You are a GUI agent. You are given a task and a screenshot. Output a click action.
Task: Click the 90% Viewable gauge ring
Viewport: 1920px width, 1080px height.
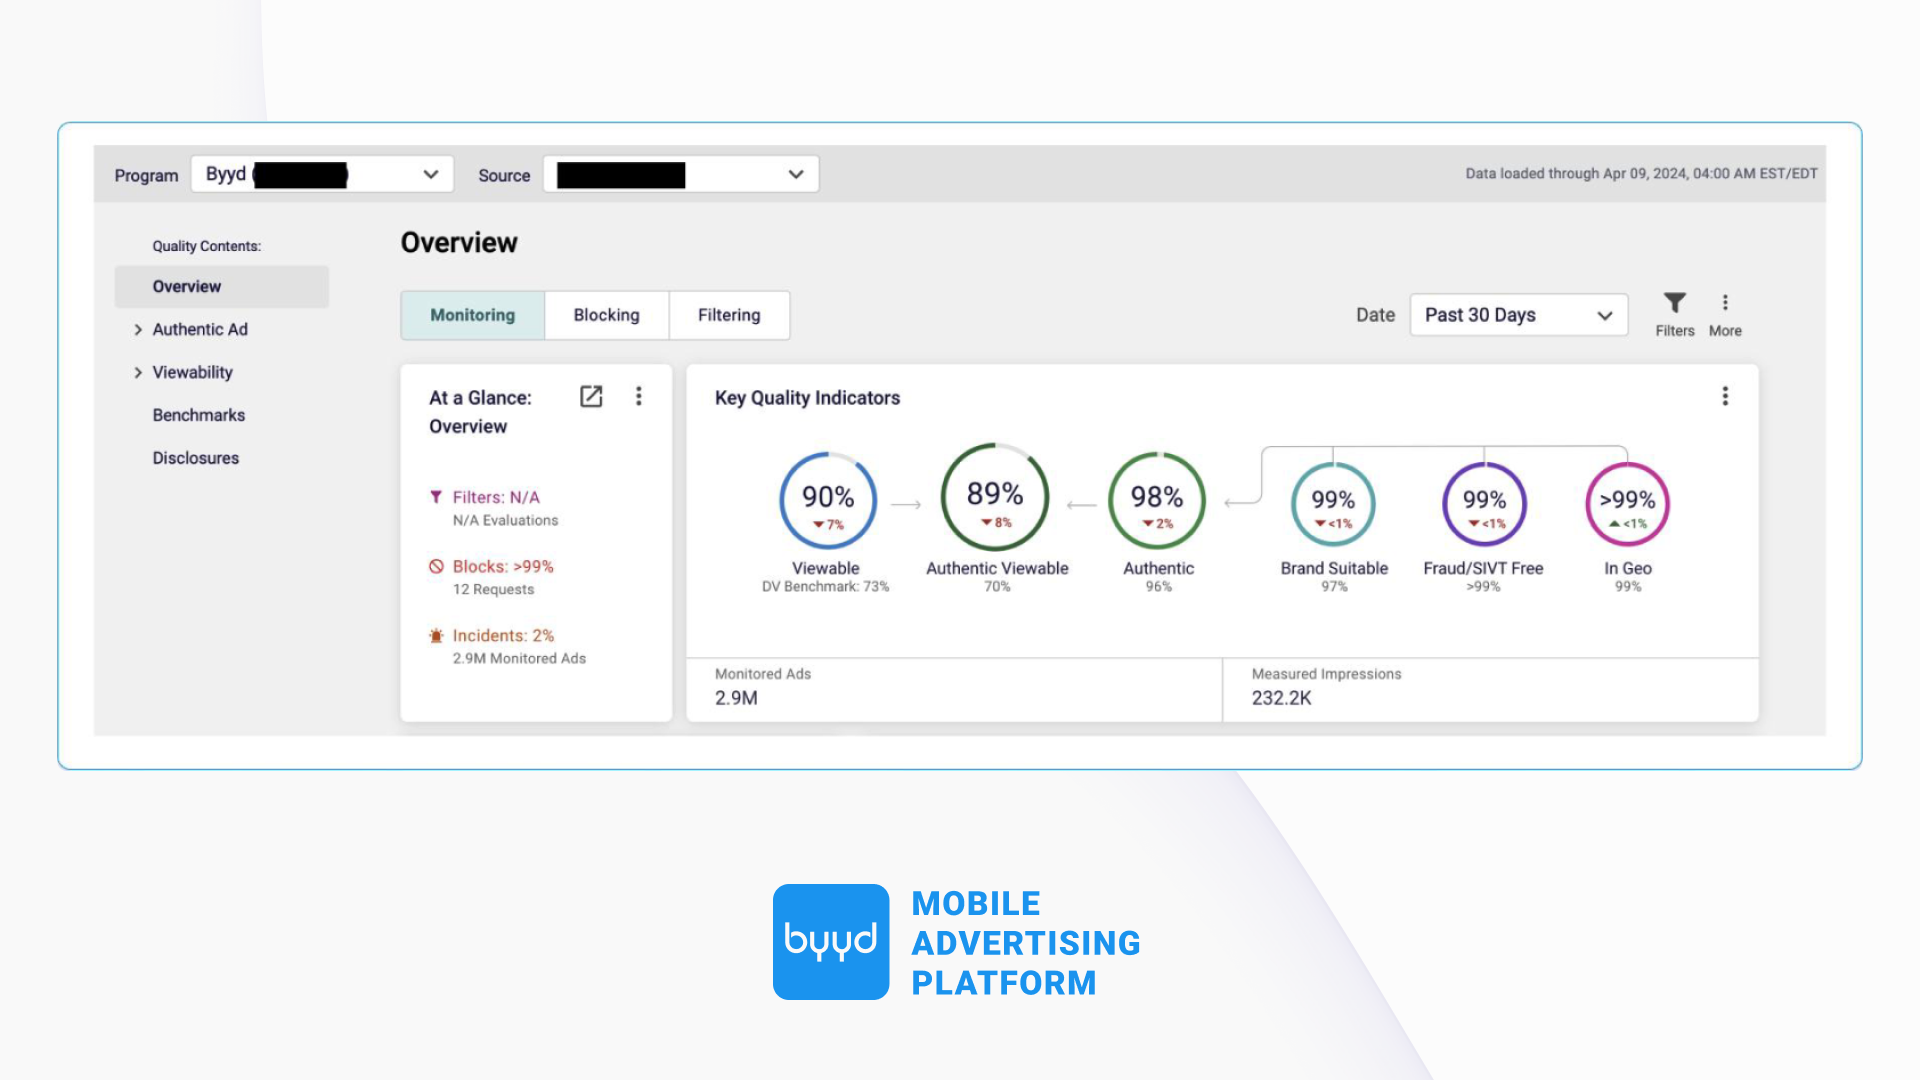click(x=828, y=501)
